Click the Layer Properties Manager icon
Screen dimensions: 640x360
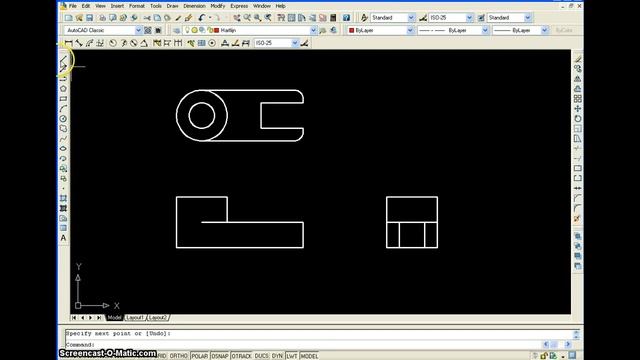(x=176, y=30)
